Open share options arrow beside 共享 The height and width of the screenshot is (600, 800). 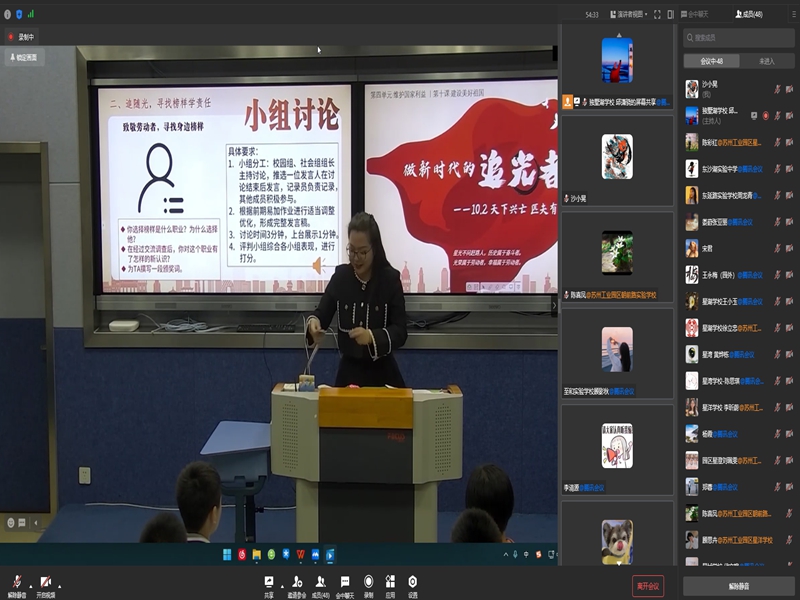point(282,586)
